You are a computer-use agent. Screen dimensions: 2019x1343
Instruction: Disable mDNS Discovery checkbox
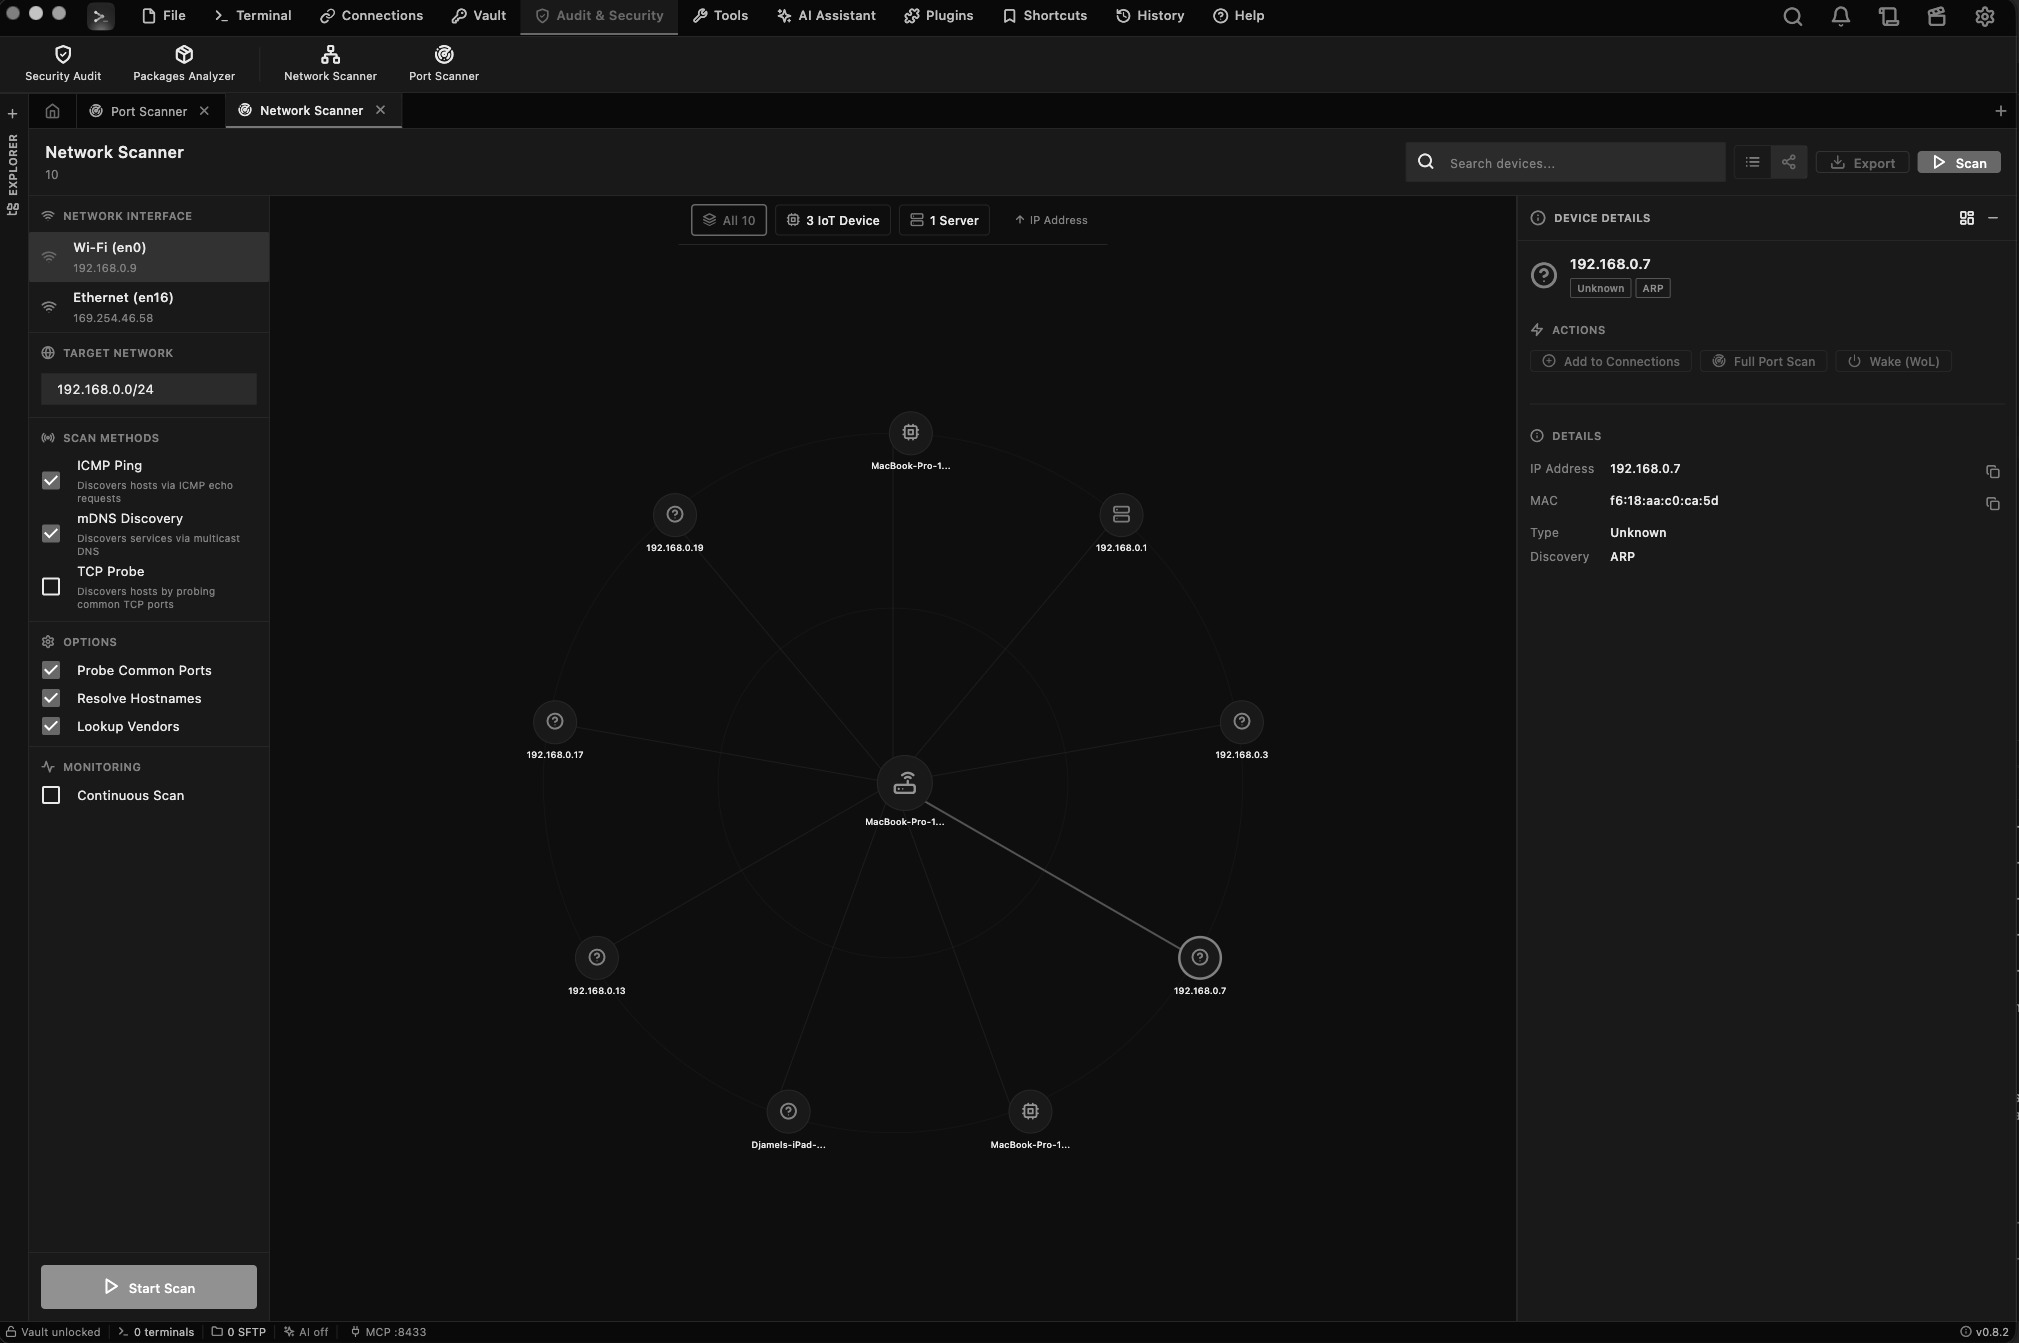click(51, 534)
